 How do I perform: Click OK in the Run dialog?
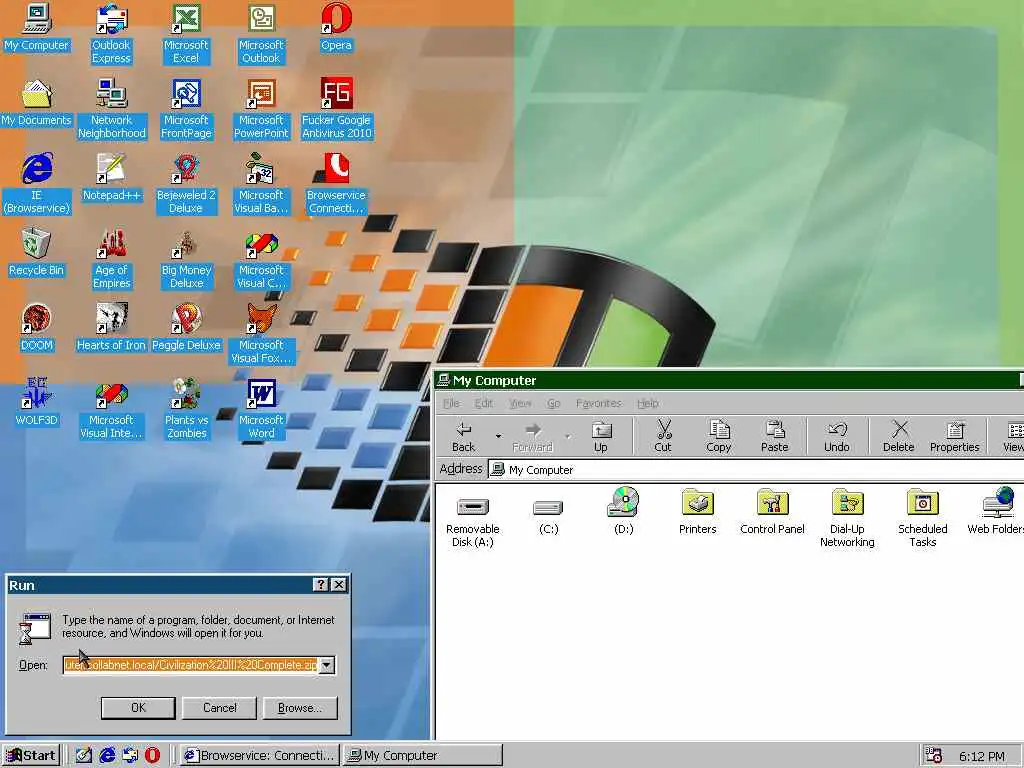[x=138, y=707]
